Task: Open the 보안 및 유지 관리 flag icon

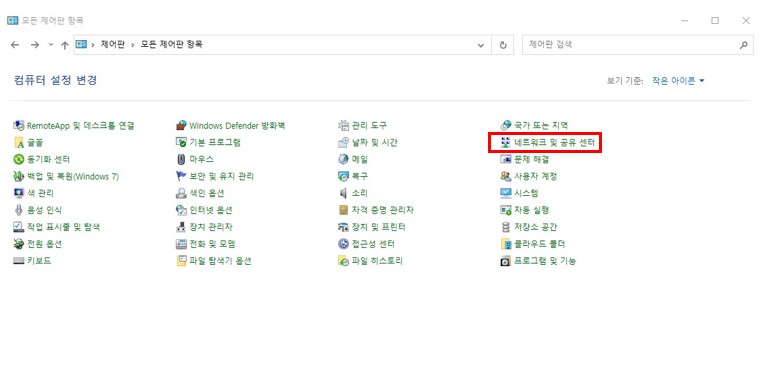Action: point(181,176)
